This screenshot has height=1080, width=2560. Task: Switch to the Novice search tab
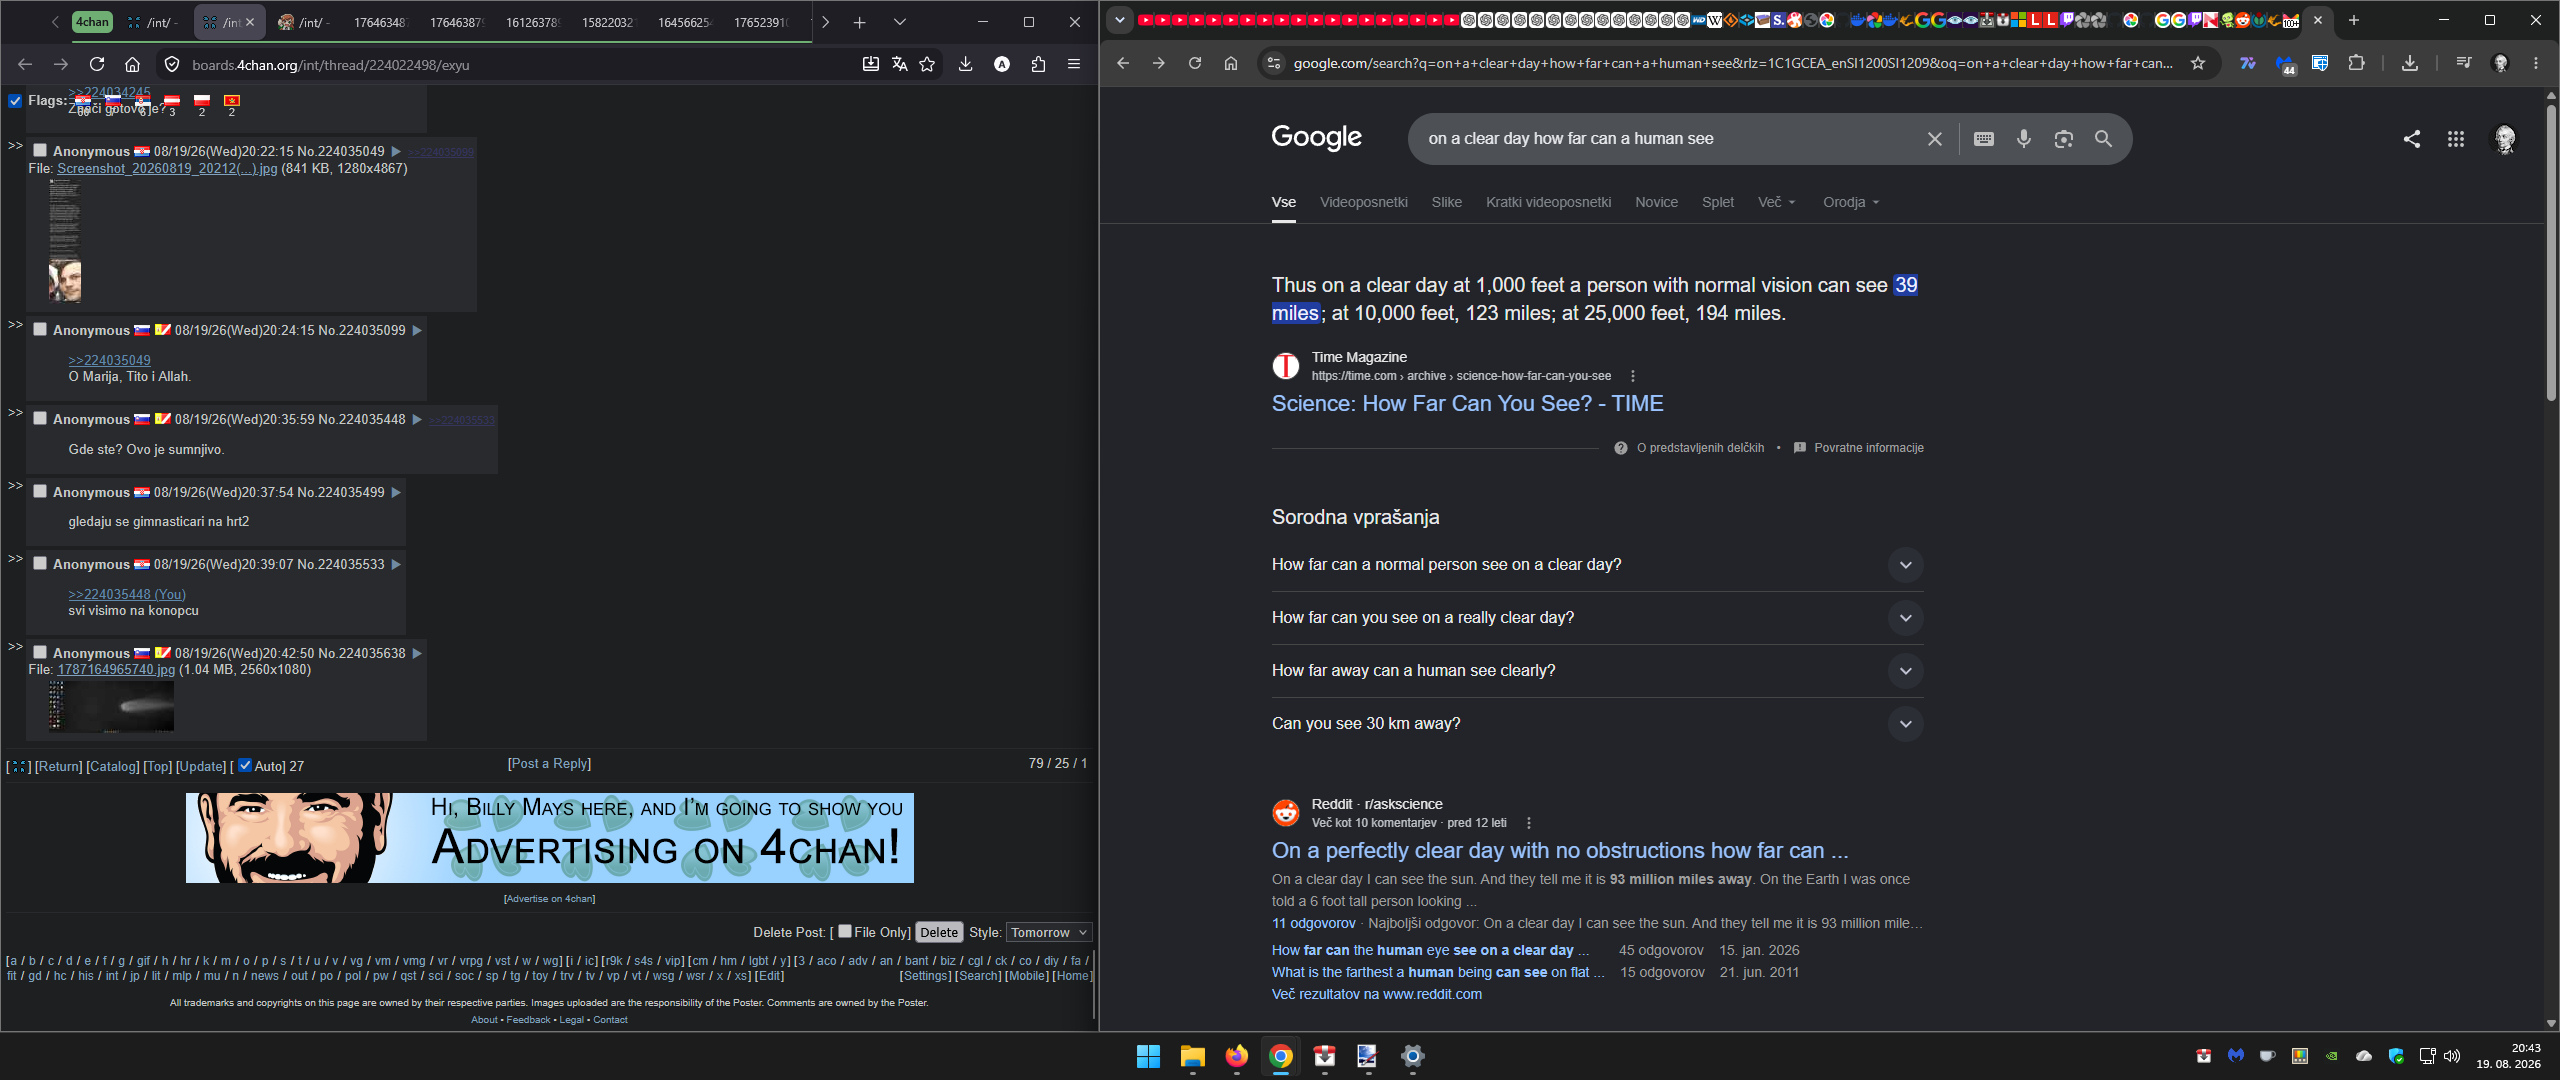1656,202
